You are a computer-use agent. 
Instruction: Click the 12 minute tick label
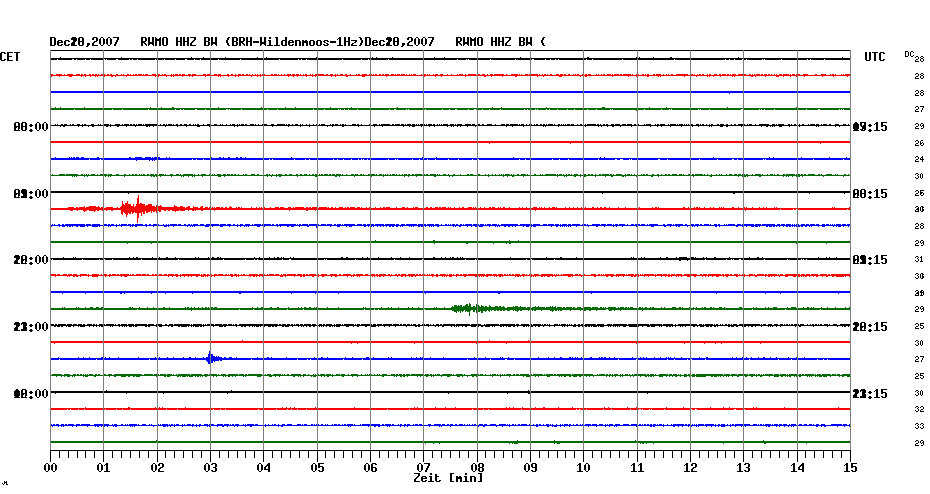pos(690,467)
